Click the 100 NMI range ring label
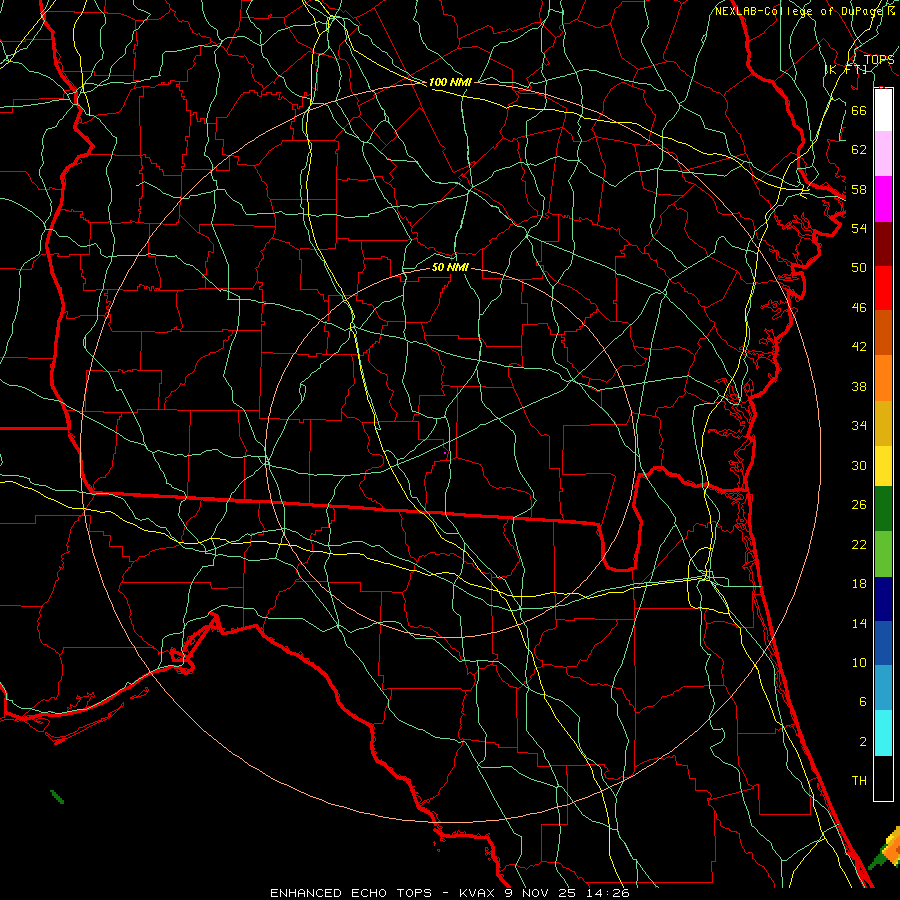 (450, 82)
